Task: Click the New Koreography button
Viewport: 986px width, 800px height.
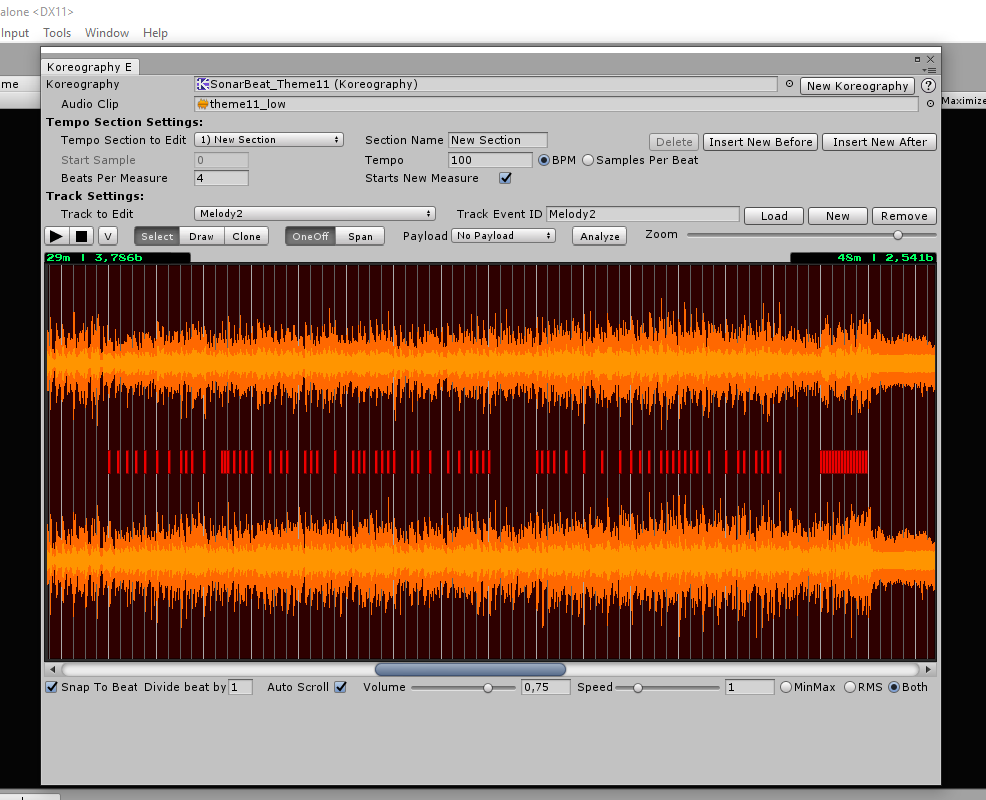Action: point(857,86)
